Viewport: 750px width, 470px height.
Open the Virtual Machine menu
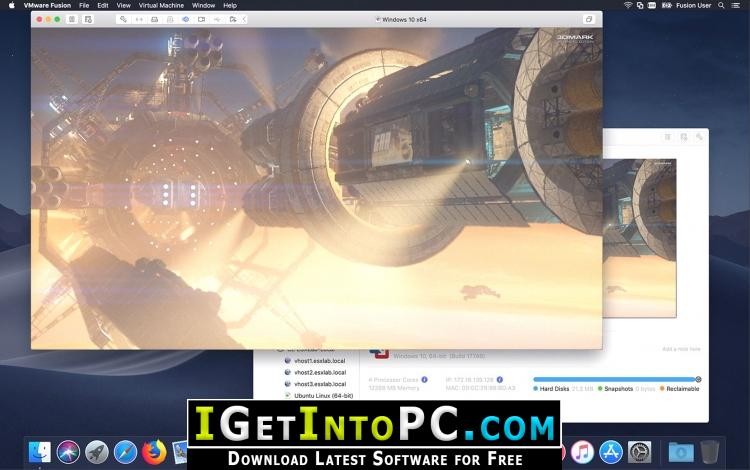(161, 5)
